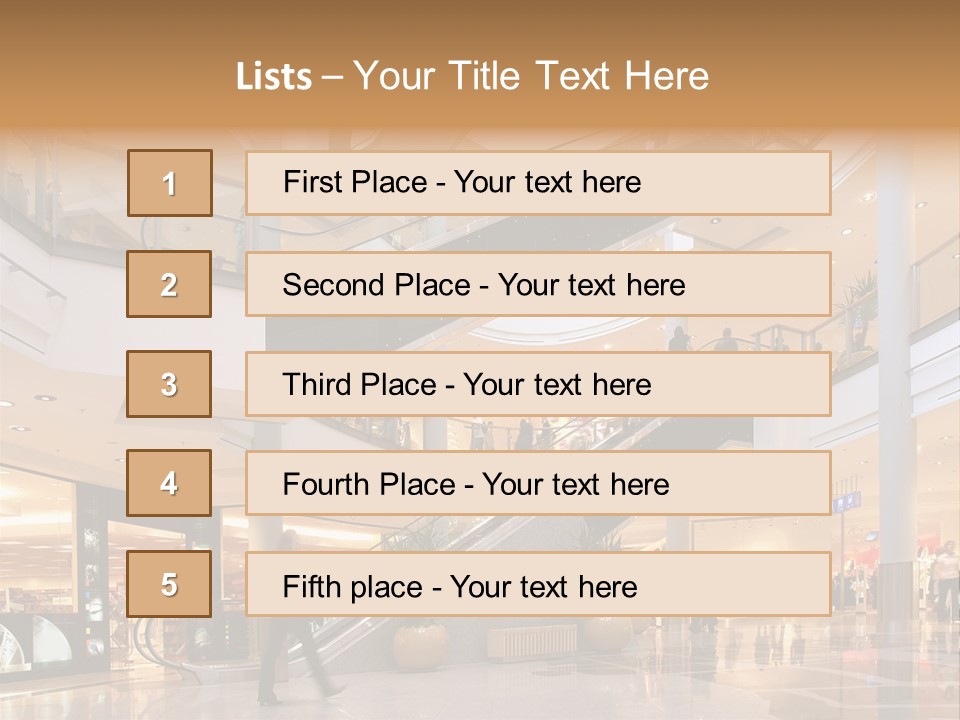
Task: Click the slide title text
Action: pos(473,76)
